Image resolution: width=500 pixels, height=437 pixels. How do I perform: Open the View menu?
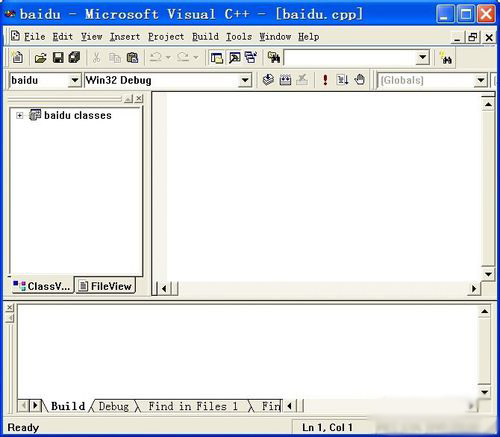(x=92, y=37)
